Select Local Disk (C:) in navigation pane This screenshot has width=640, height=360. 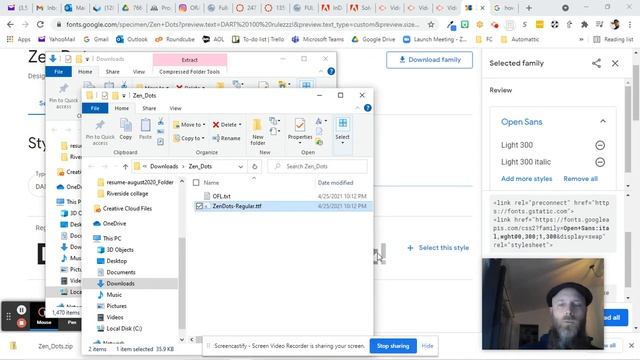point(124,329)
